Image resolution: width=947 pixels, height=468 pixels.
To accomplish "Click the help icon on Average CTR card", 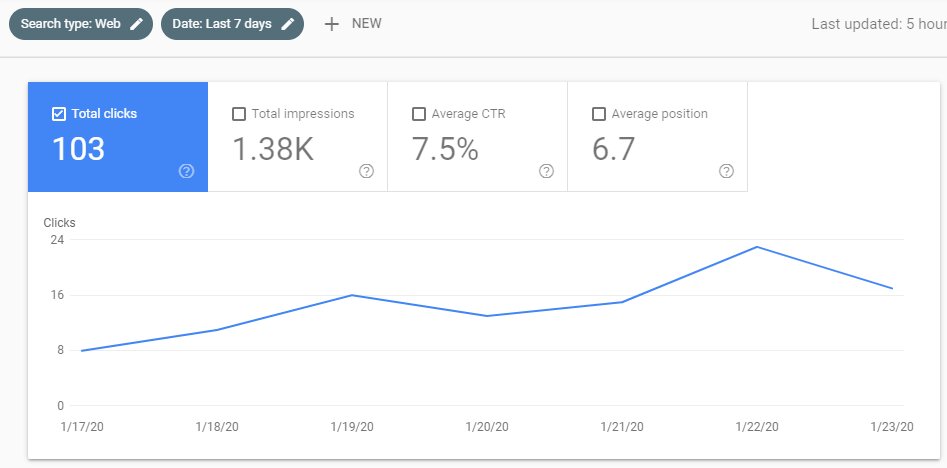I will coord(546,171).
